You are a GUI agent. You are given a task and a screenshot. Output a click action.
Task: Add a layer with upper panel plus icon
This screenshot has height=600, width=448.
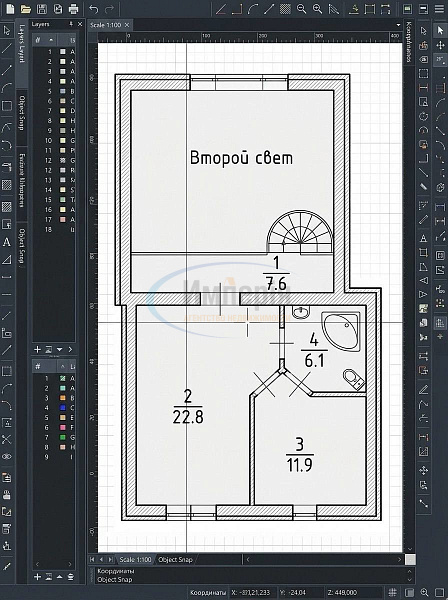click(x=37, y=349)
